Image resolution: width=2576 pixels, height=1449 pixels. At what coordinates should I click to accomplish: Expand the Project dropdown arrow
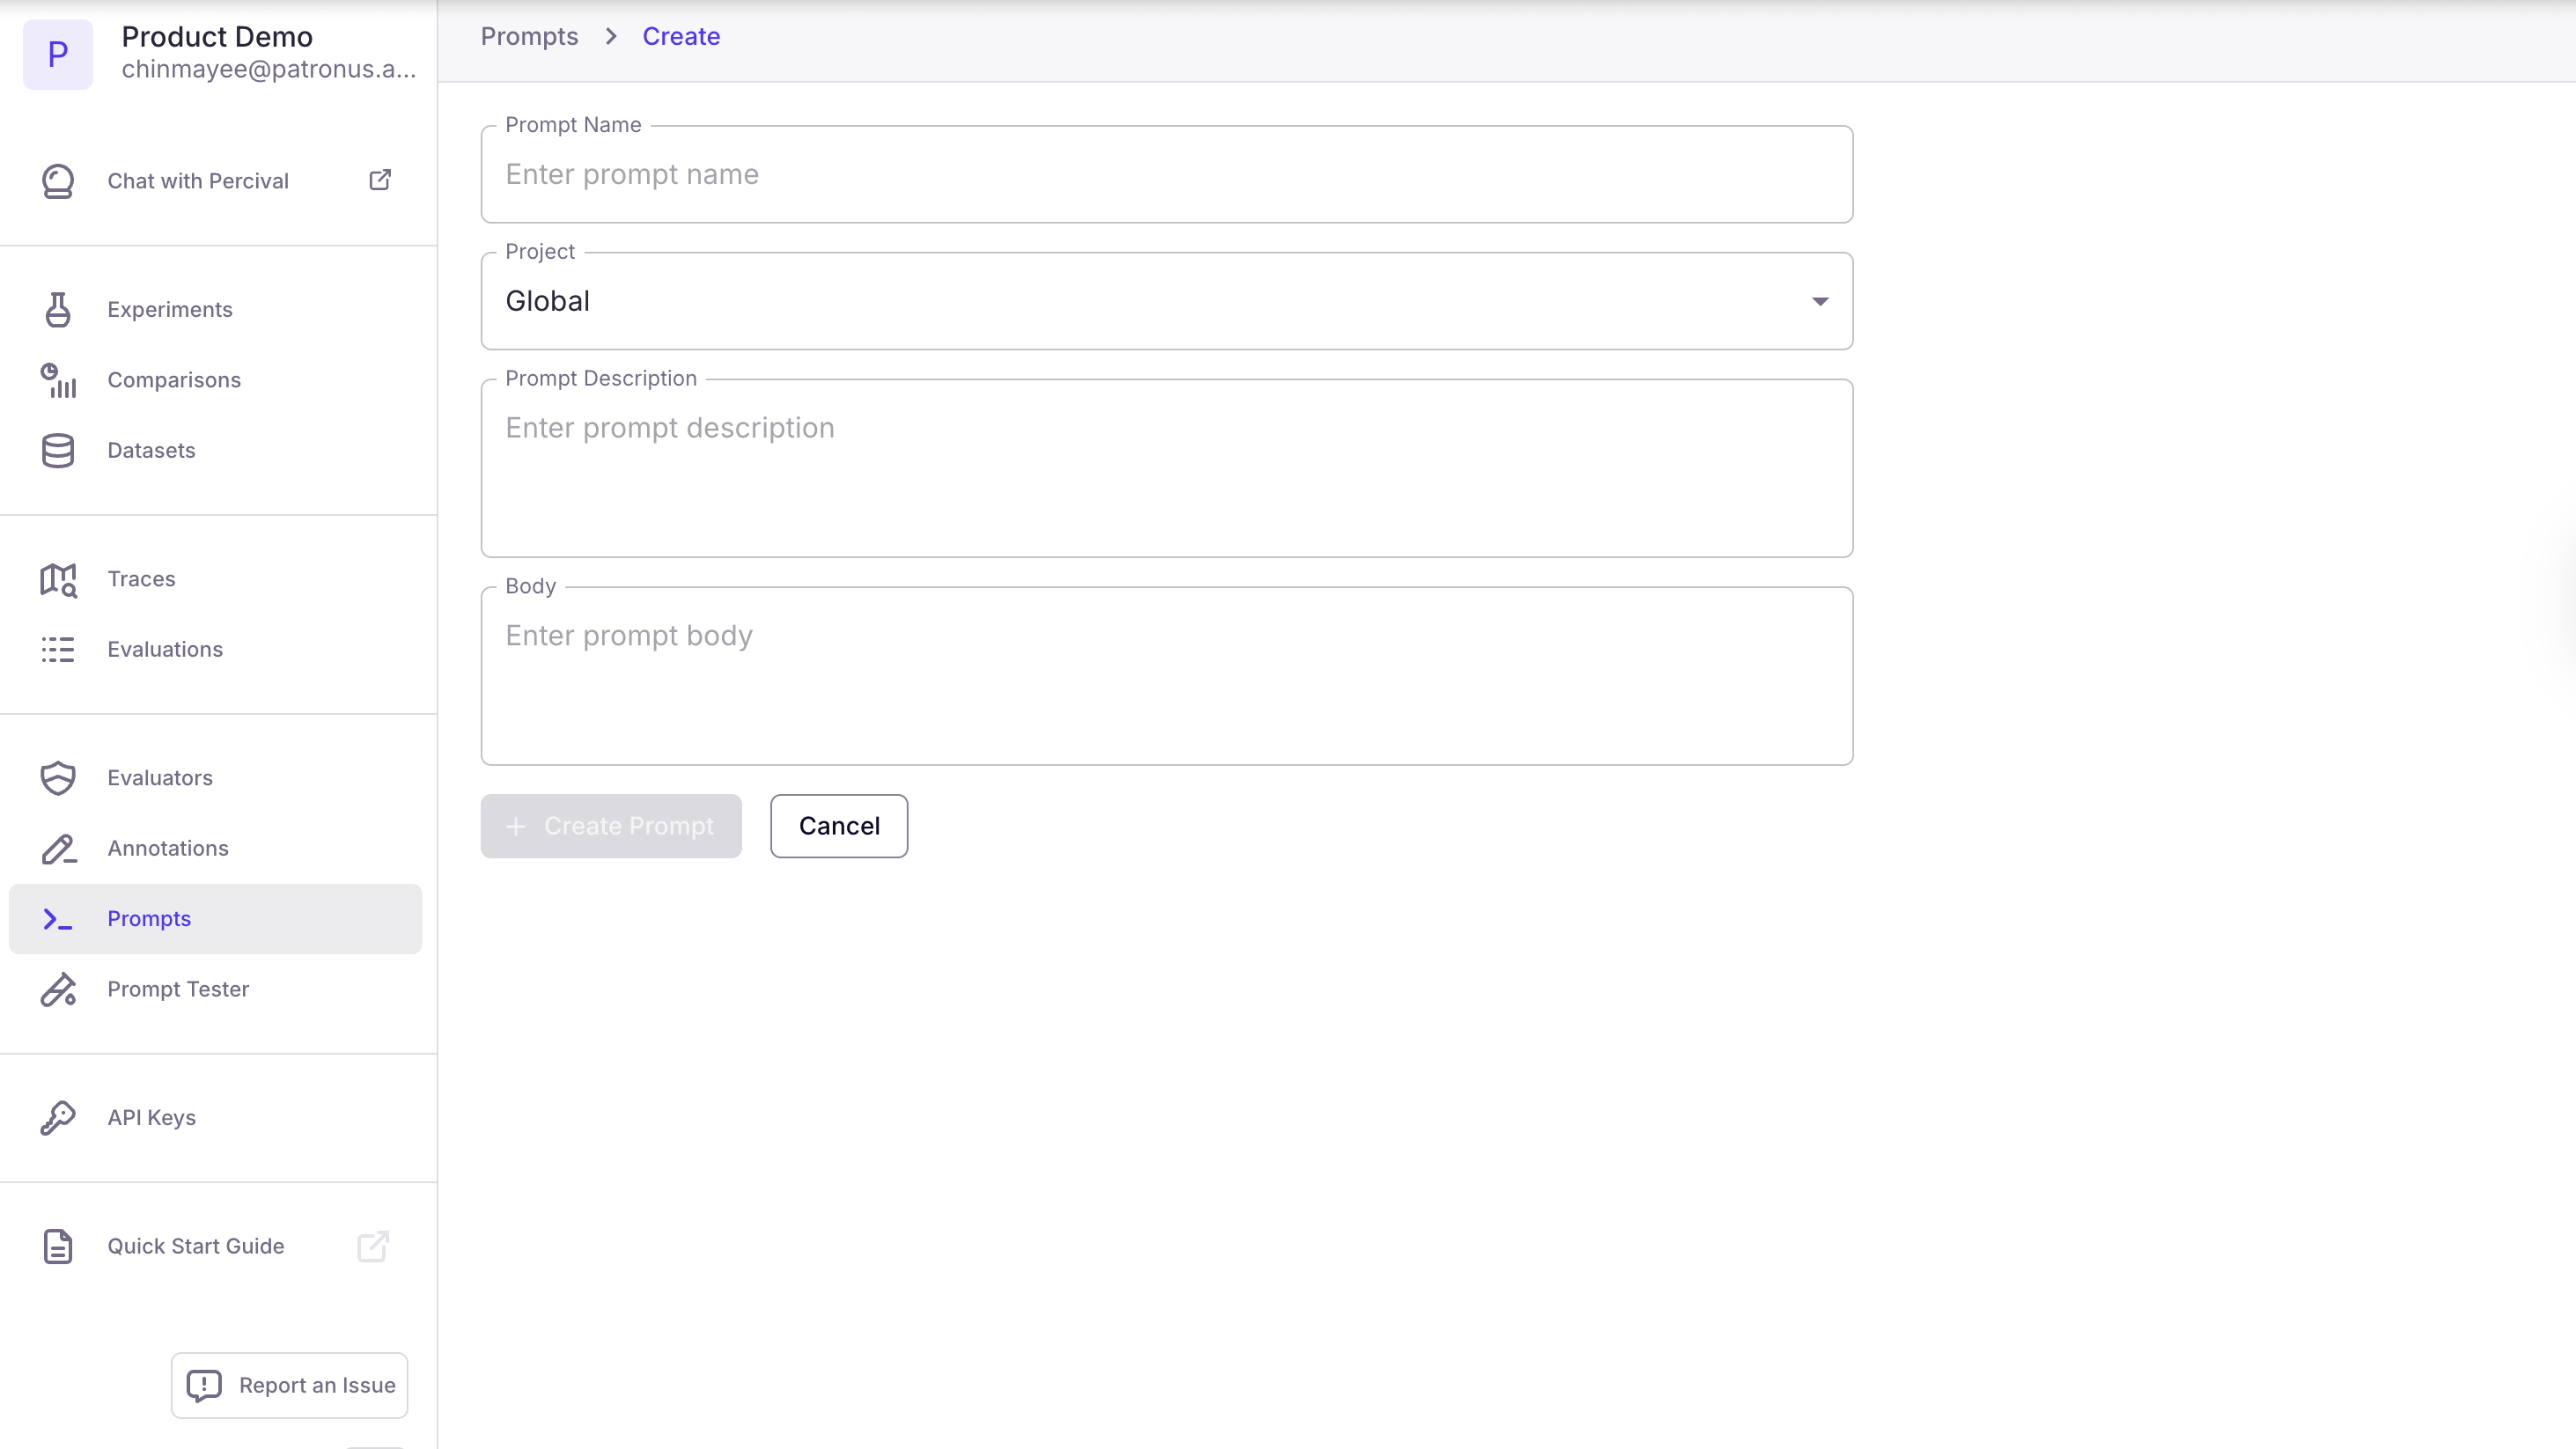click(1820, 301)
